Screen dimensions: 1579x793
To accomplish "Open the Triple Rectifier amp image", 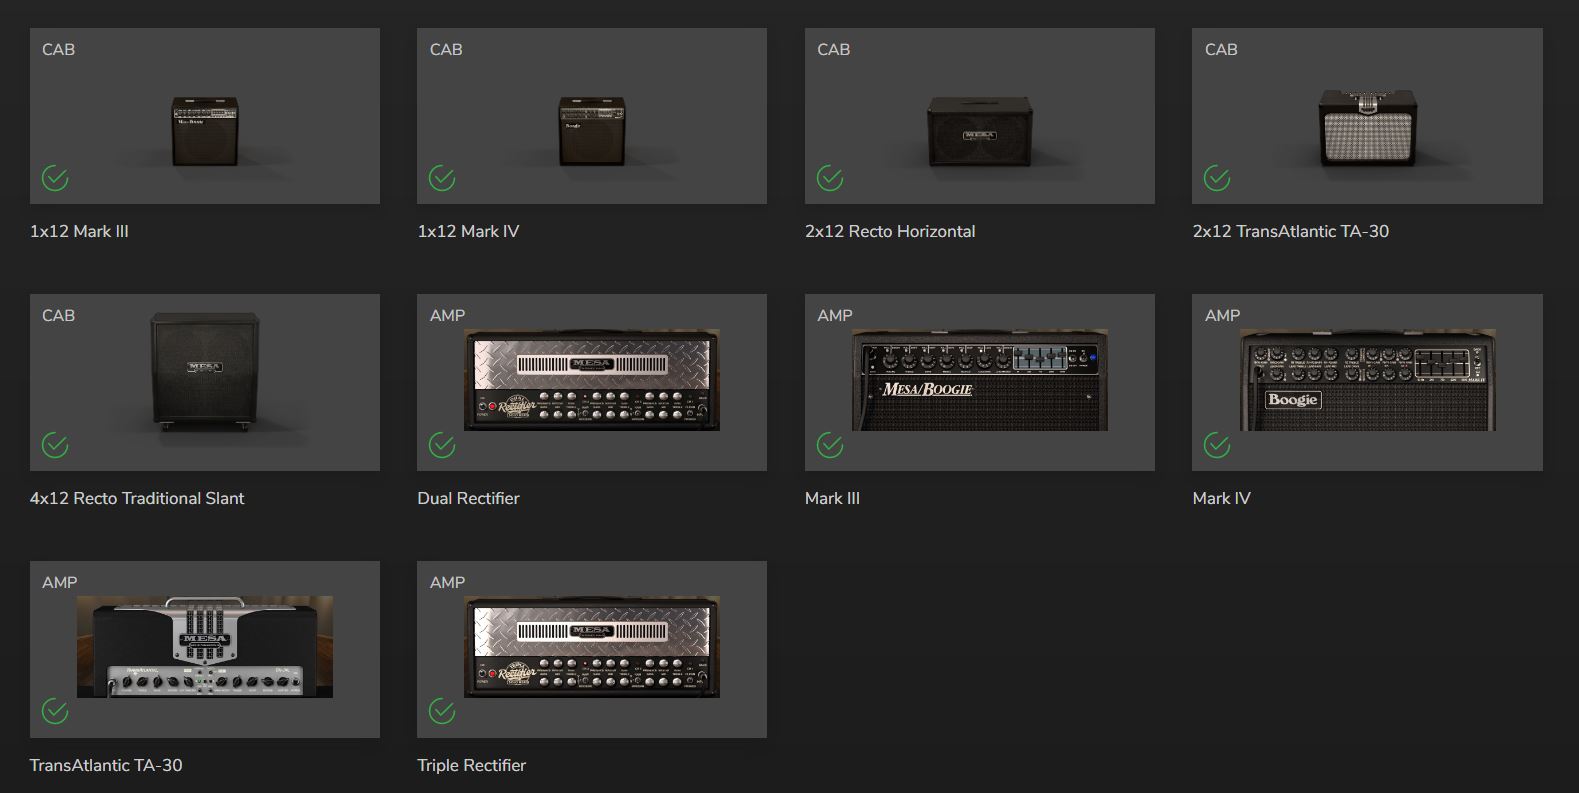I will pyautogui.click(x=592, y=647).
